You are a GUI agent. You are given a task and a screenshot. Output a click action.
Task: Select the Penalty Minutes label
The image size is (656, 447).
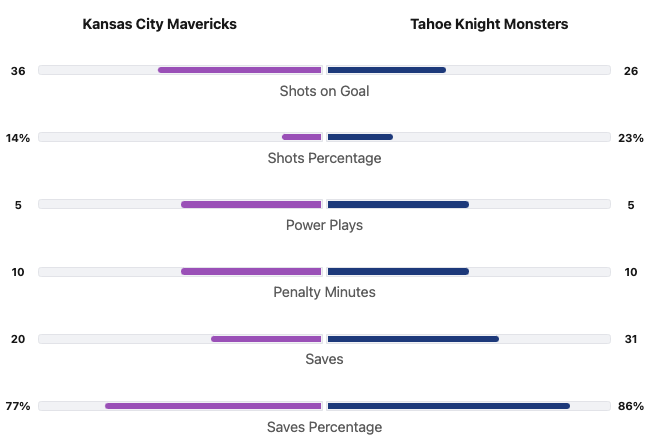pyautogui.click(x=324, y=292)
